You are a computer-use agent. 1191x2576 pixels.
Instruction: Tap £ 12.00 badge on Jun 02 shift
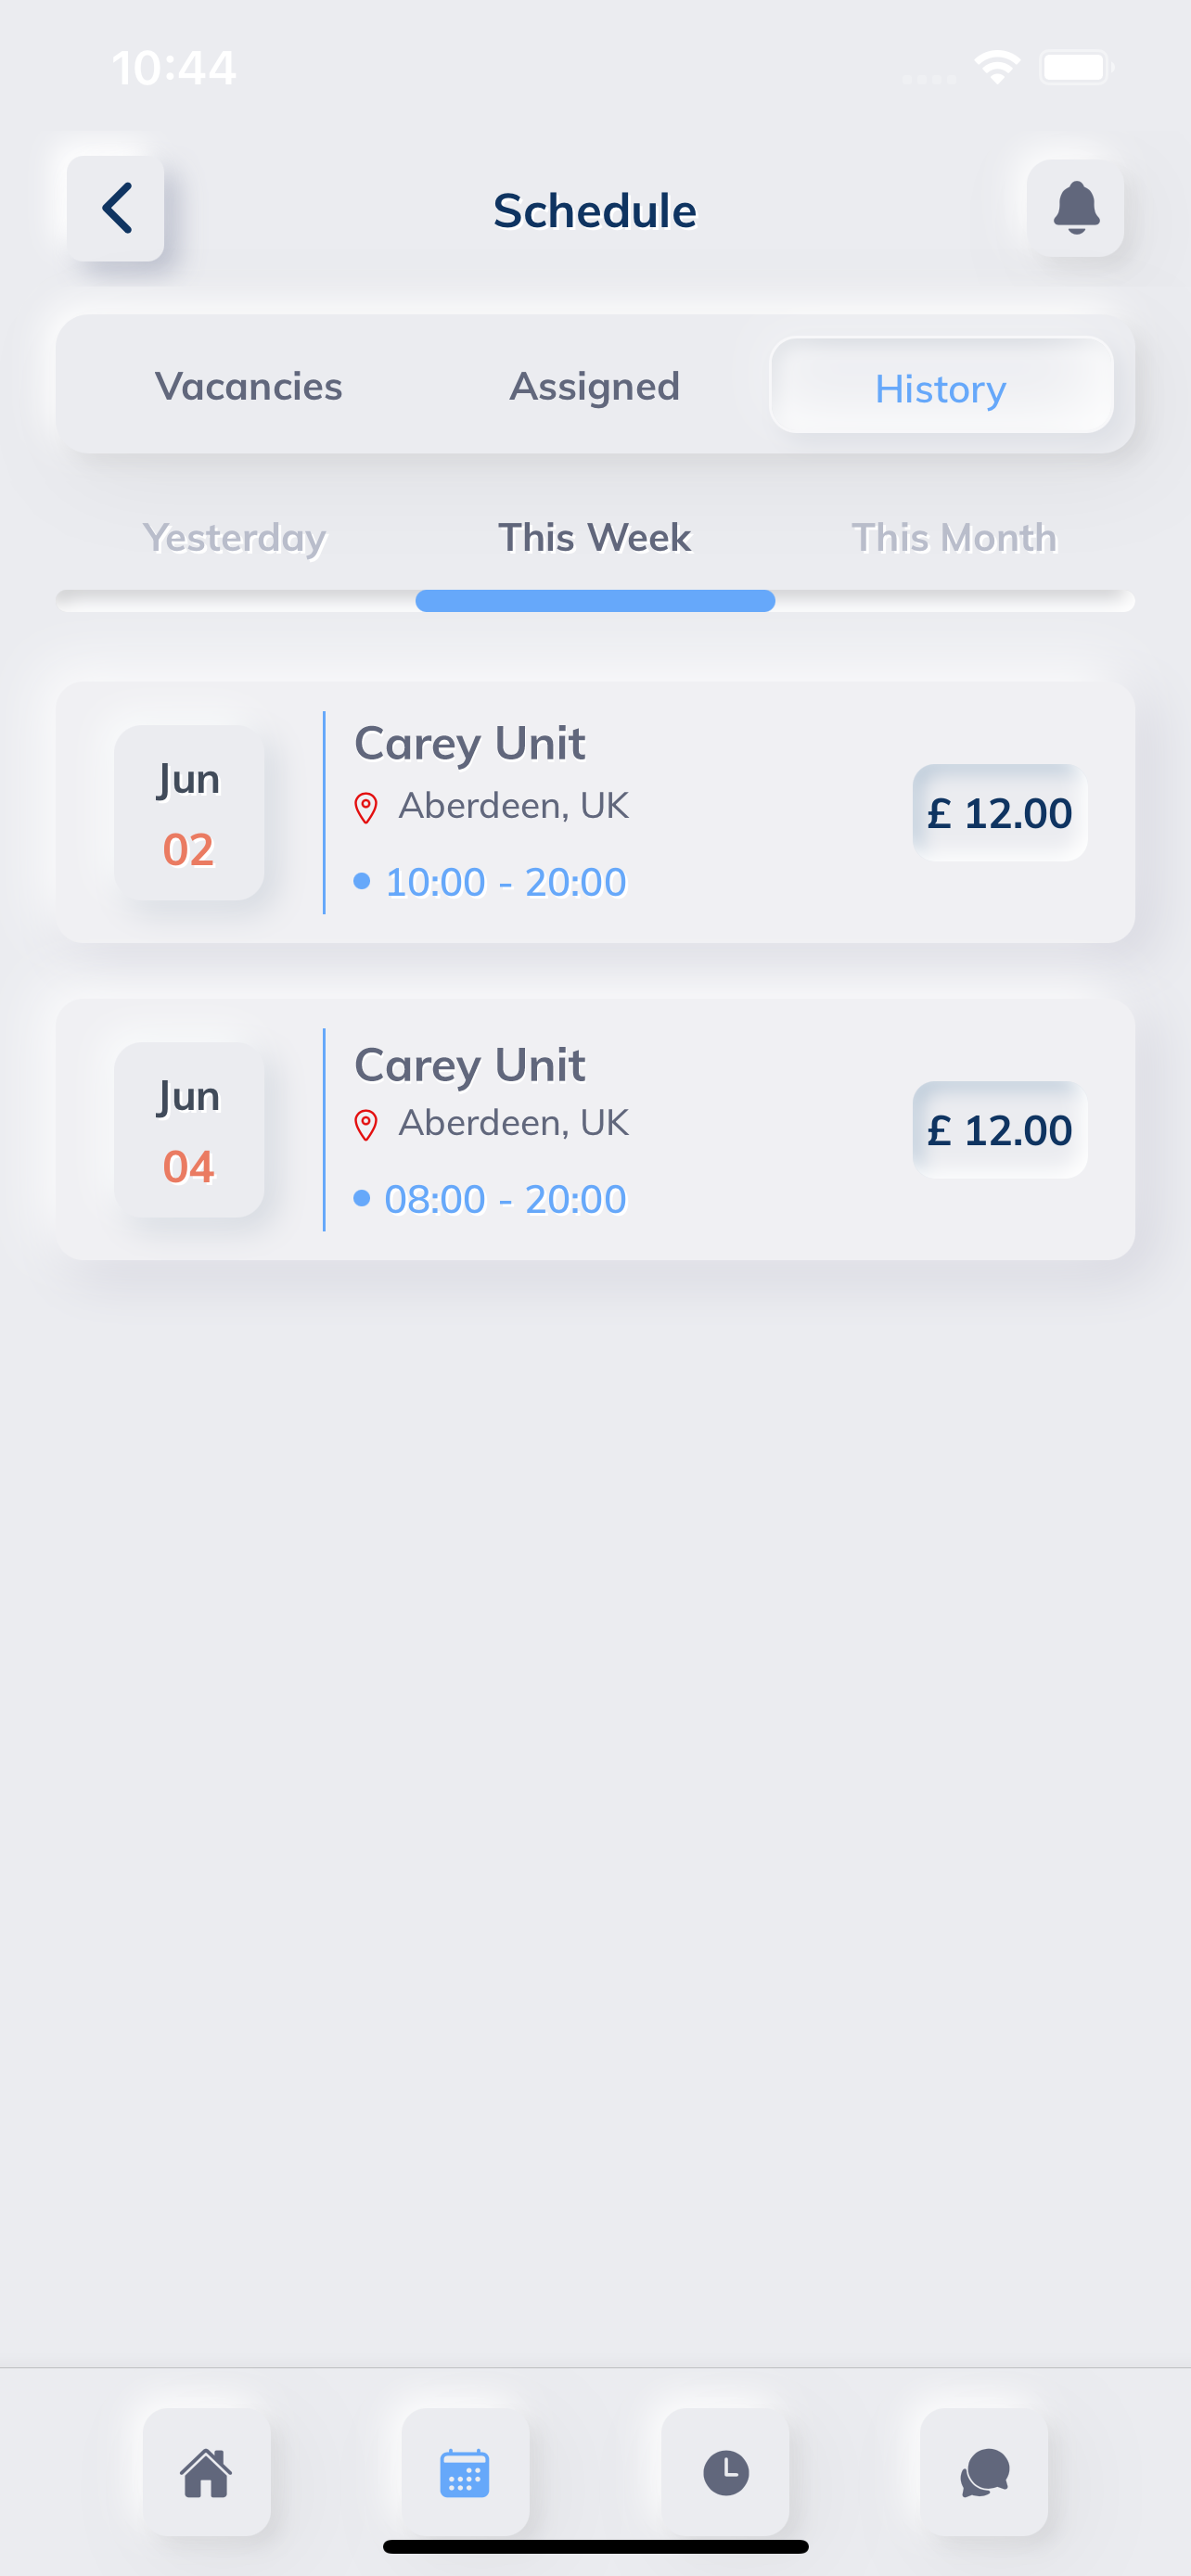tap(999, 813)
